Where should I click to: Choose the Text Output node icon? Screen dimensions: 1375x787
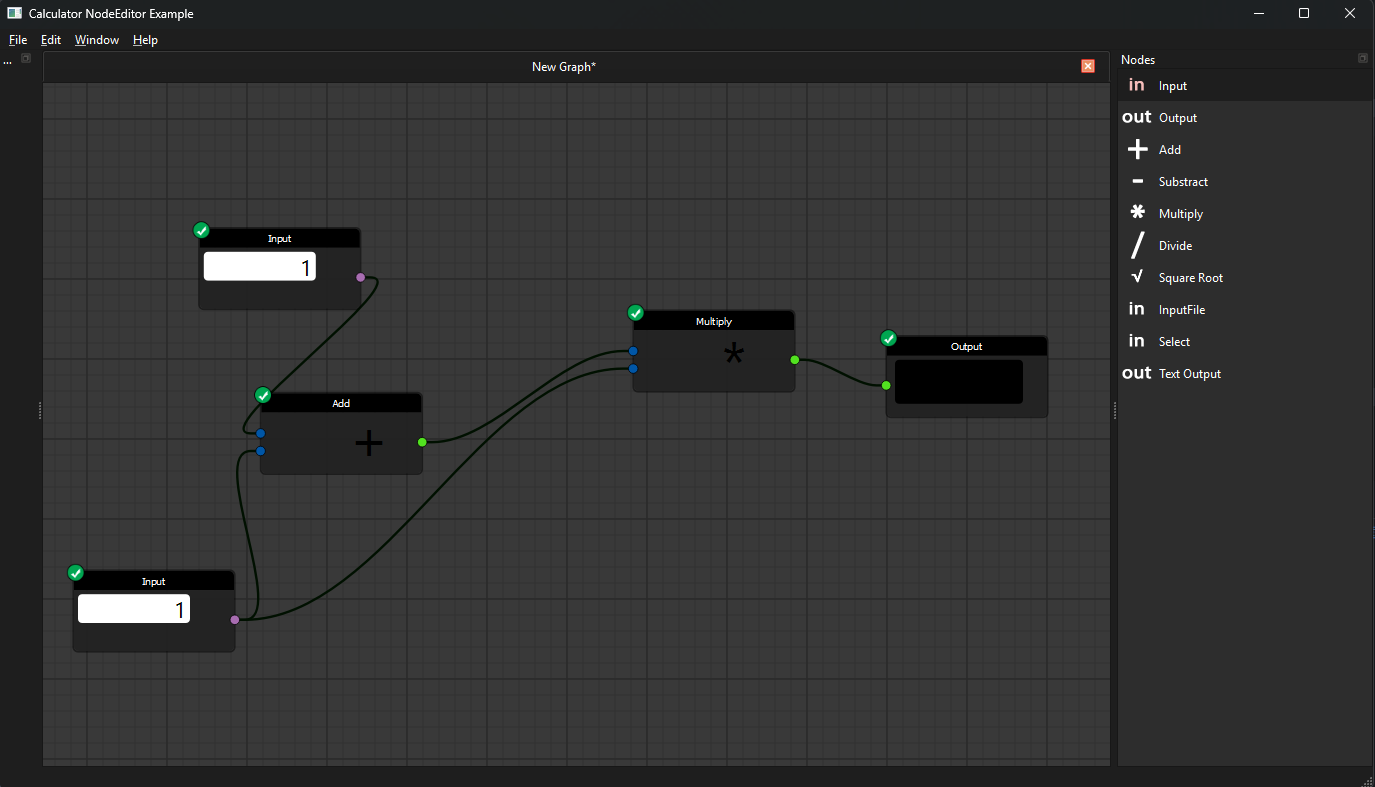pos(1137,373)
